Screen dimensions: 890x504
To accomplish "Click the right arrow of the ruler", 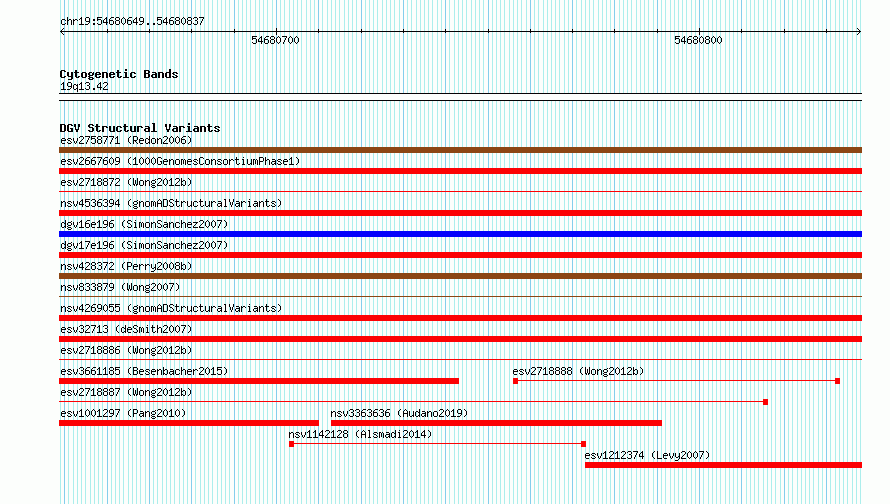I will point(859,31).
